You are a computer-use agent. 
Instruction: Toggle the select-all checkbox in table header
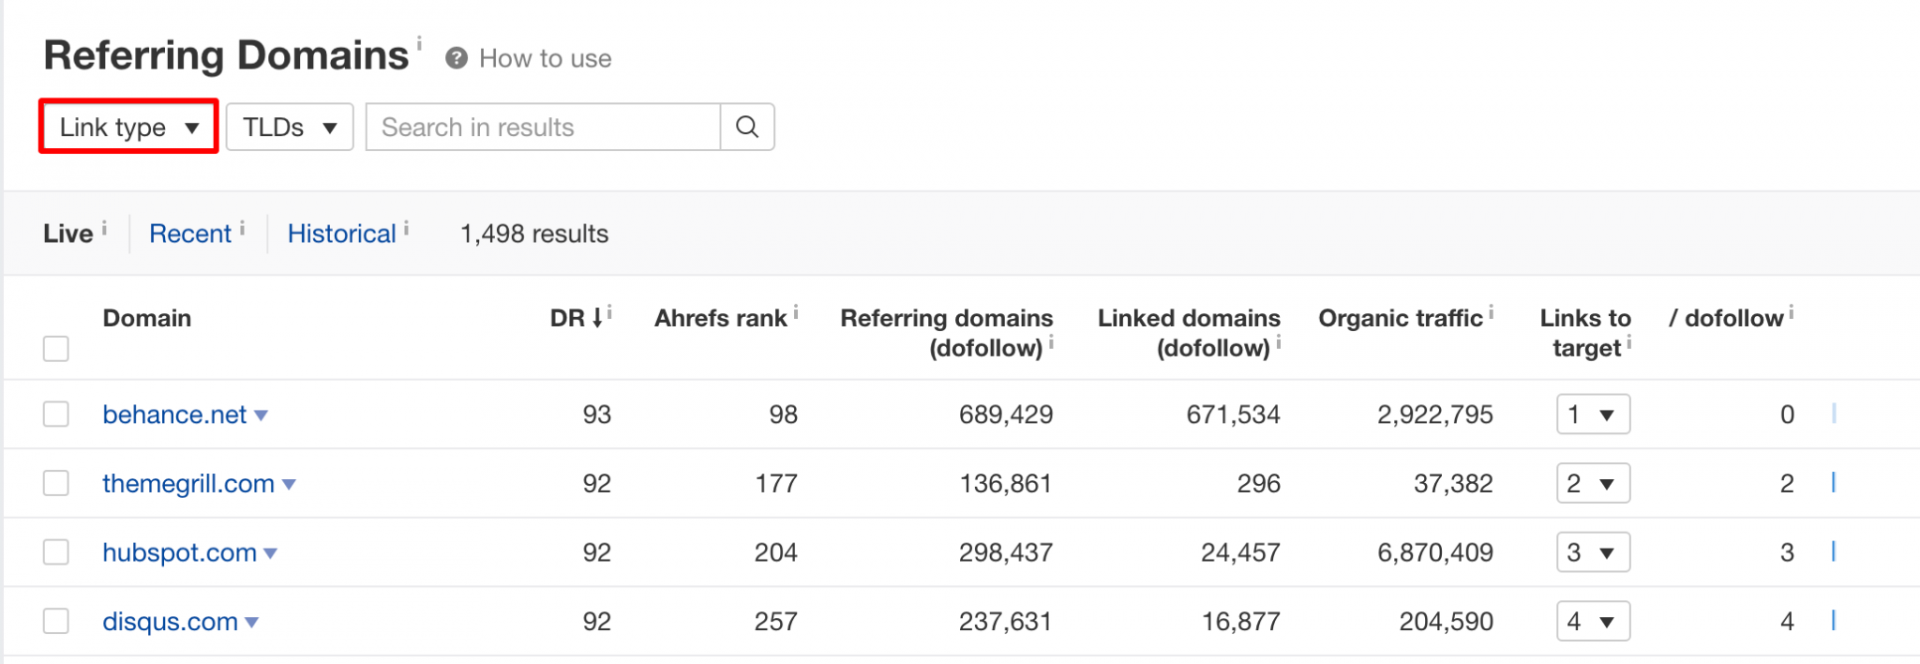click(x=56, y=349)
